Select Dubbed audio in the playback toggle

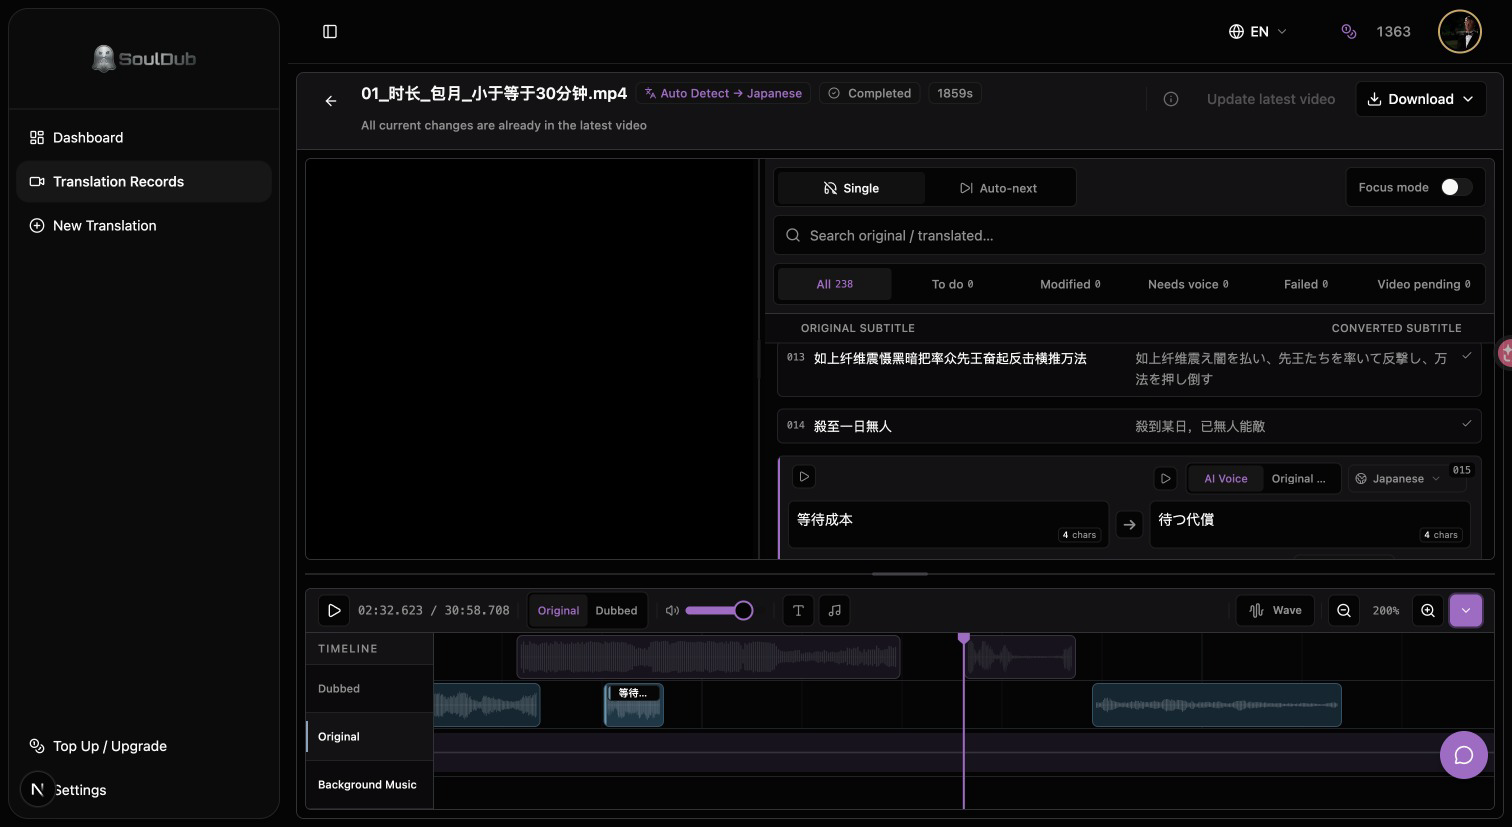click(x=616, y=611)
